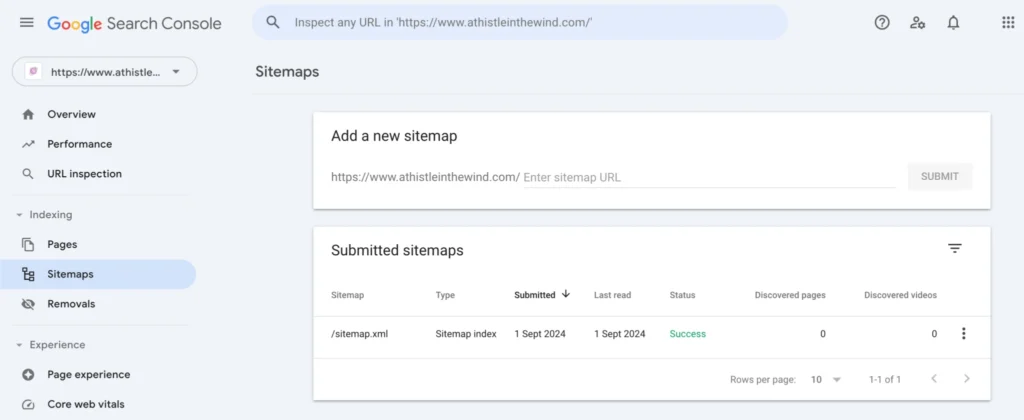This screenshot has width=1024, height=420.
Task: Open the Performance report
Action: pos(79,144)
